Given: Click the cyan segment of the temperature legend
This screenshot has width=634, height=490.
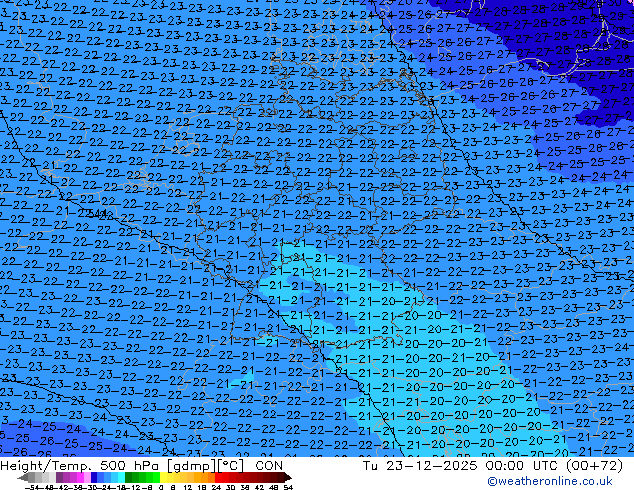Looking at the screenshot, I should 121,477.
